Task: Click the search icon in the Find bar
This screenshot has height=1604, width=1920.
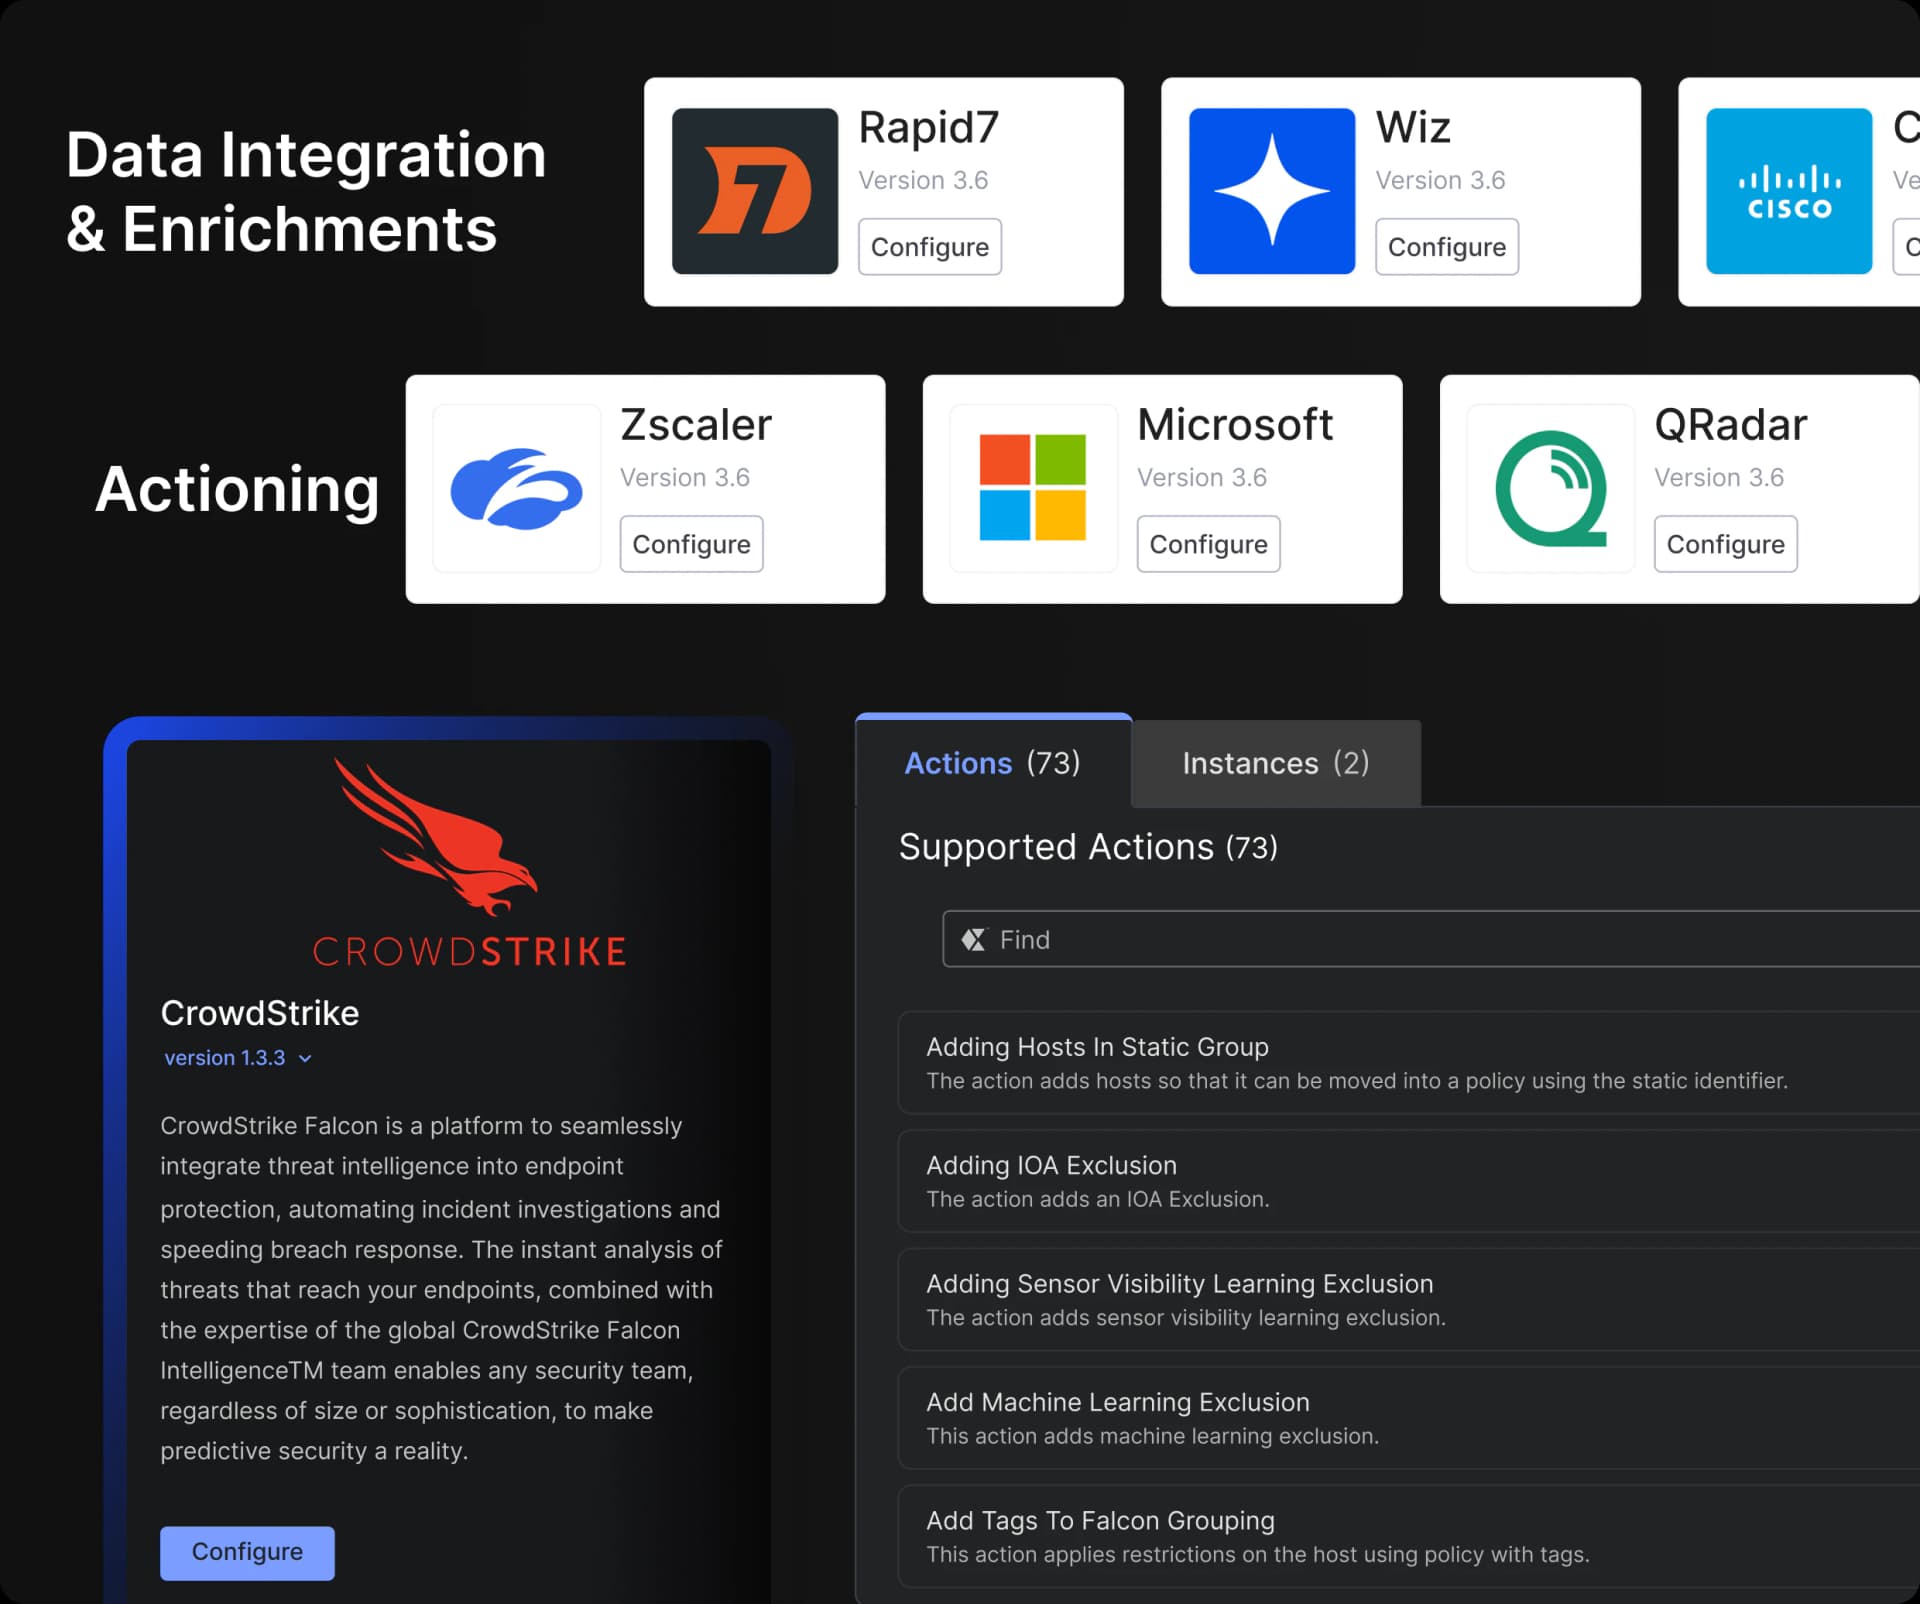Action: (x=975, y=939)
